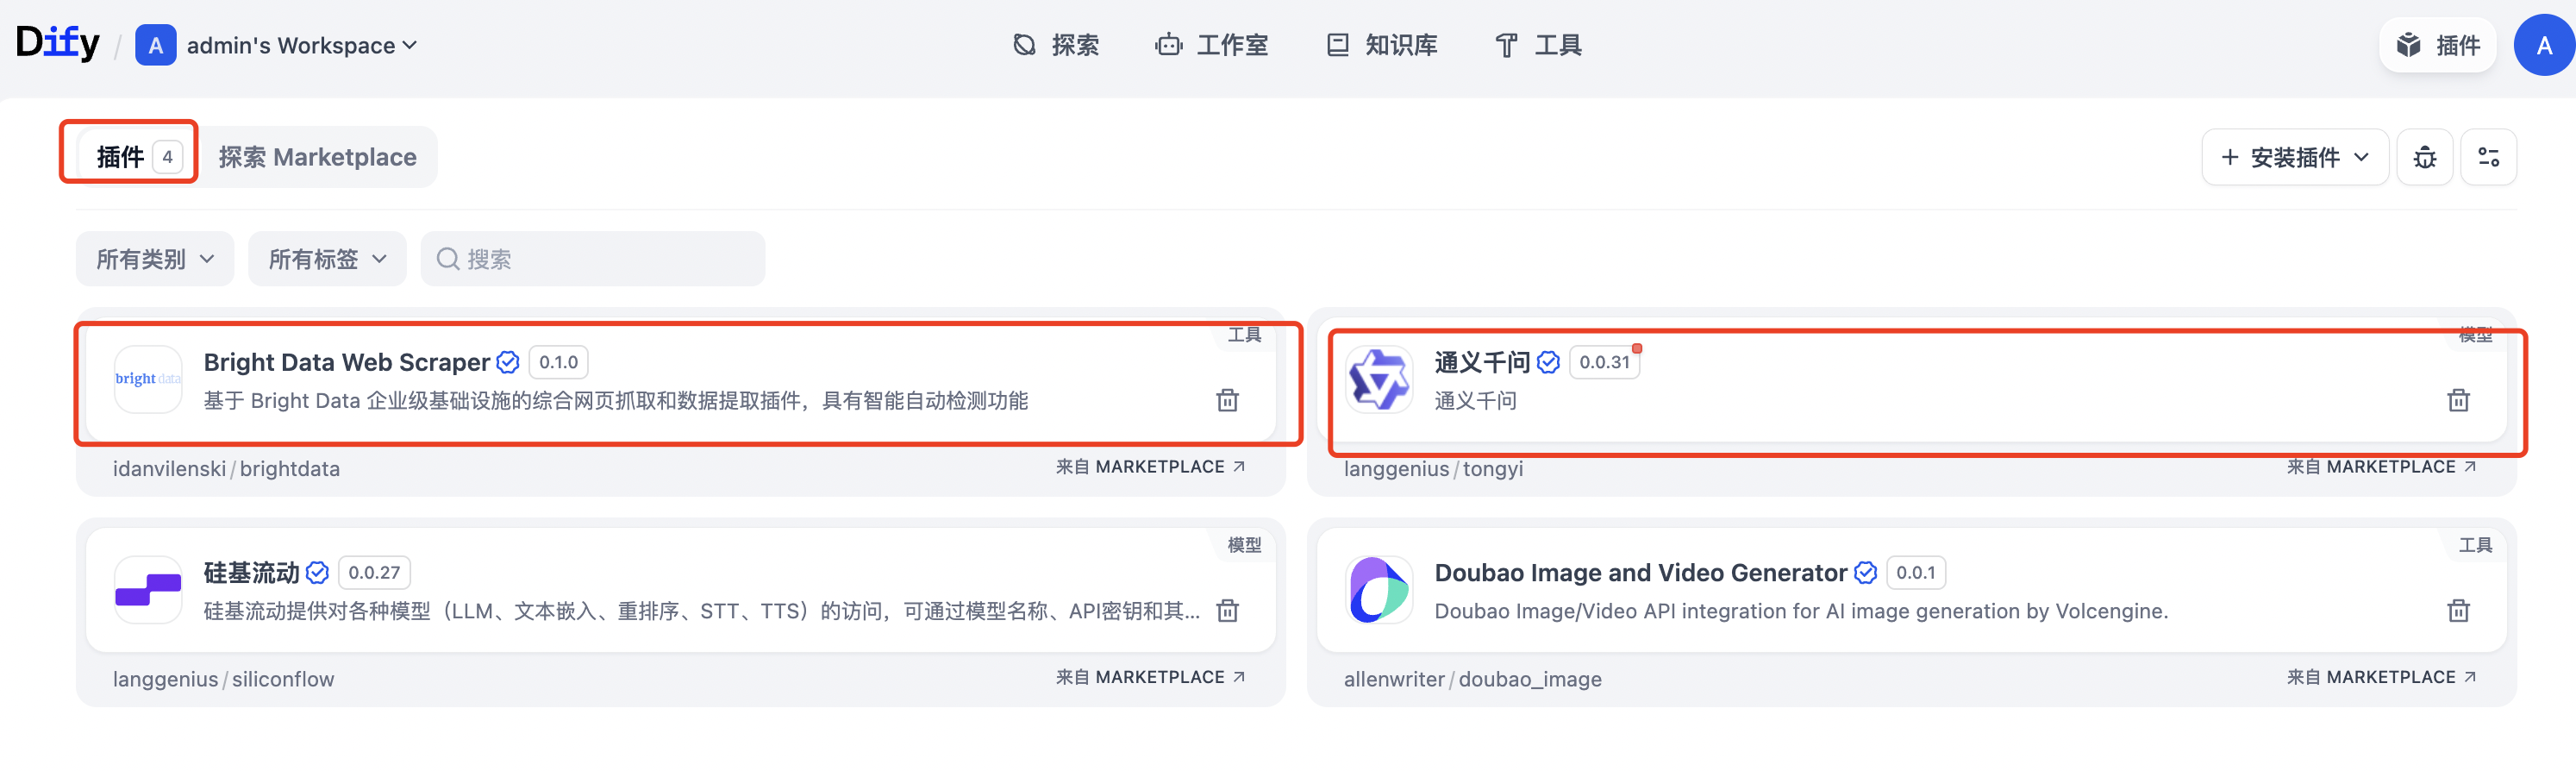This screenshot has width=2576, height=771.
Task: Delete the Doubao Image and Video Generator plugin
Action: [x=2458, y=610]
